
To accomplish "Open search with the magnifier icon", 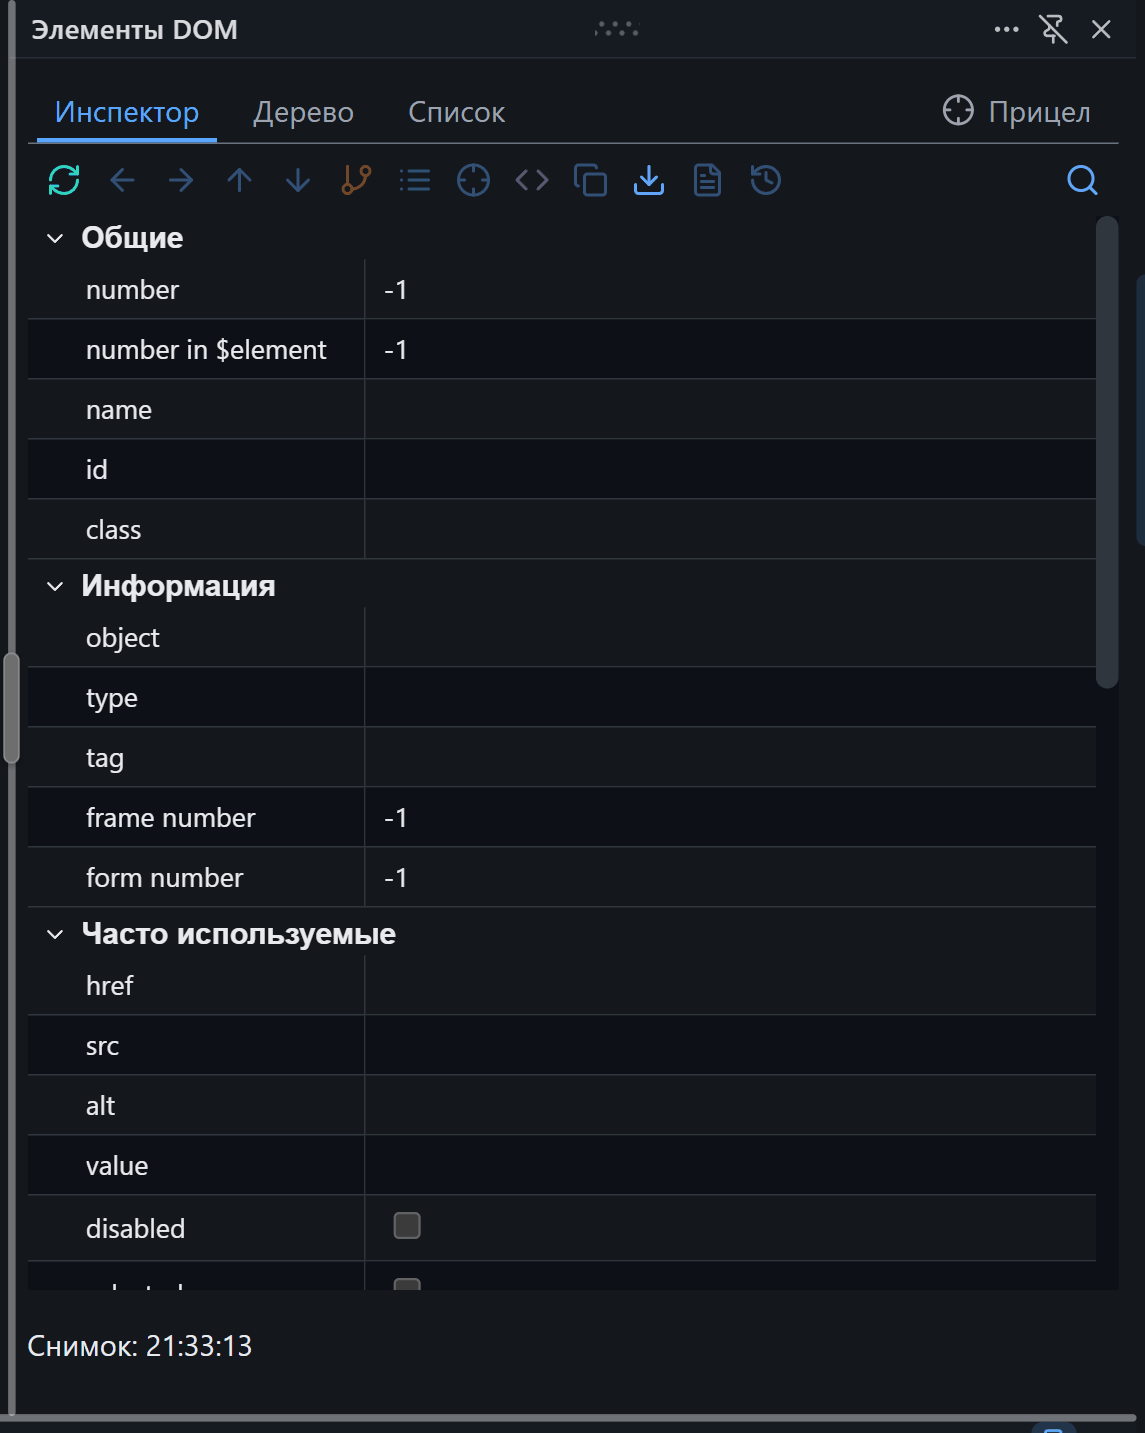I will pyautogui.click(x=1082, y=180).
